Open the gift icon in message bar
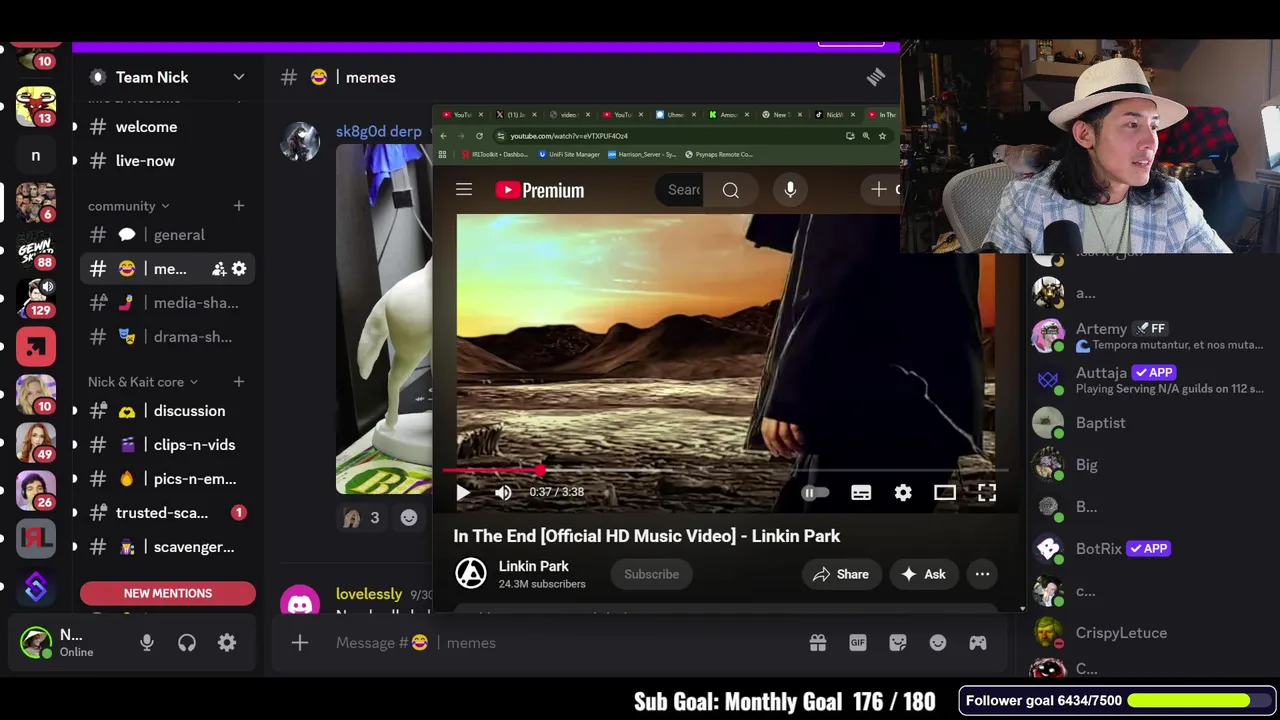The width and height of the screenshot is (1280, 720). pos(818,643)
